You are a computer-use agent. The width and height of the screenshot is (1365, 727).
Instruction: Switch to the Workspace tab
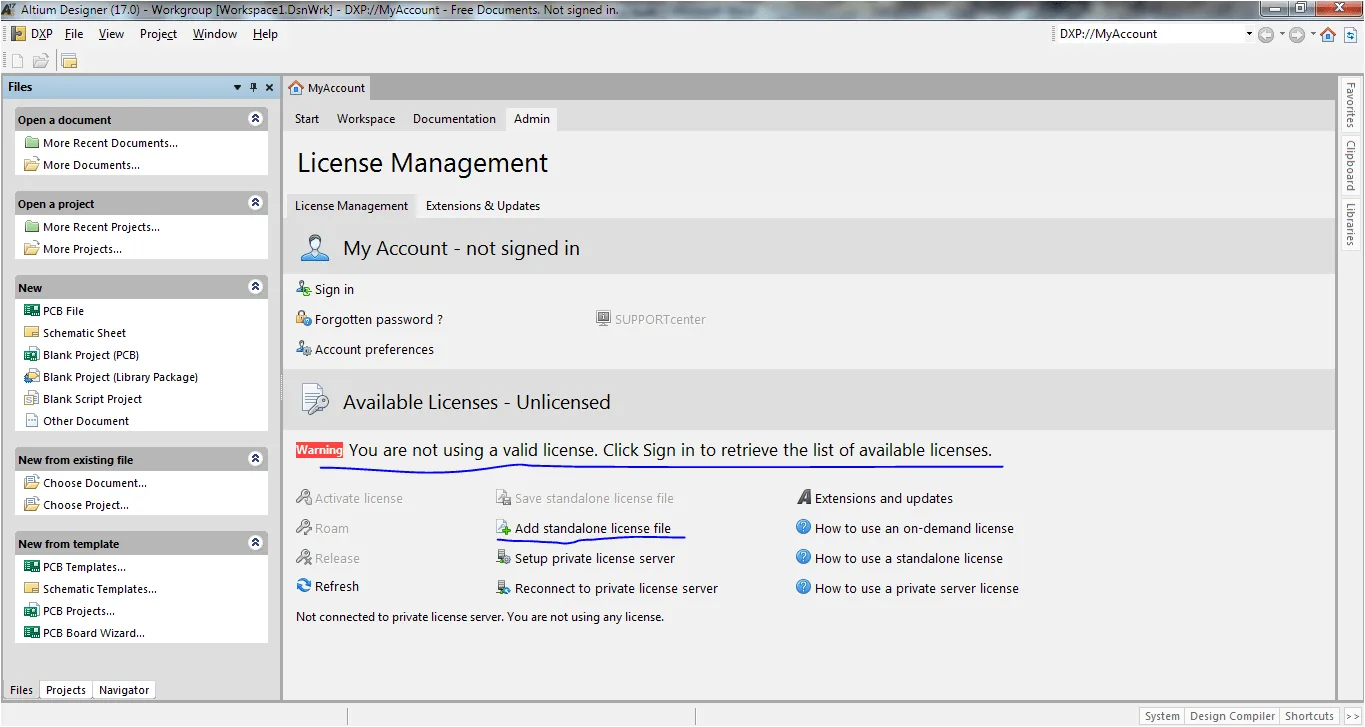coord(366,119)
